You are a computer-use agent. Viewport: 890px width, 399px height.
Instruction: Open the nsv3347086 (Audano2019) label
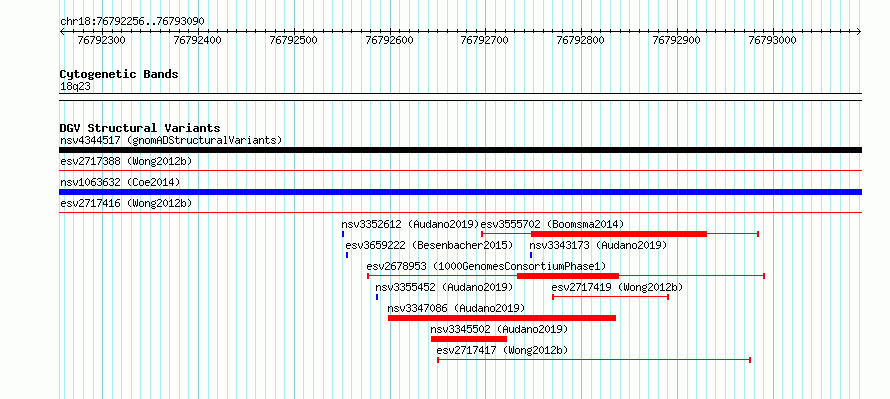[x=456, y=308]
